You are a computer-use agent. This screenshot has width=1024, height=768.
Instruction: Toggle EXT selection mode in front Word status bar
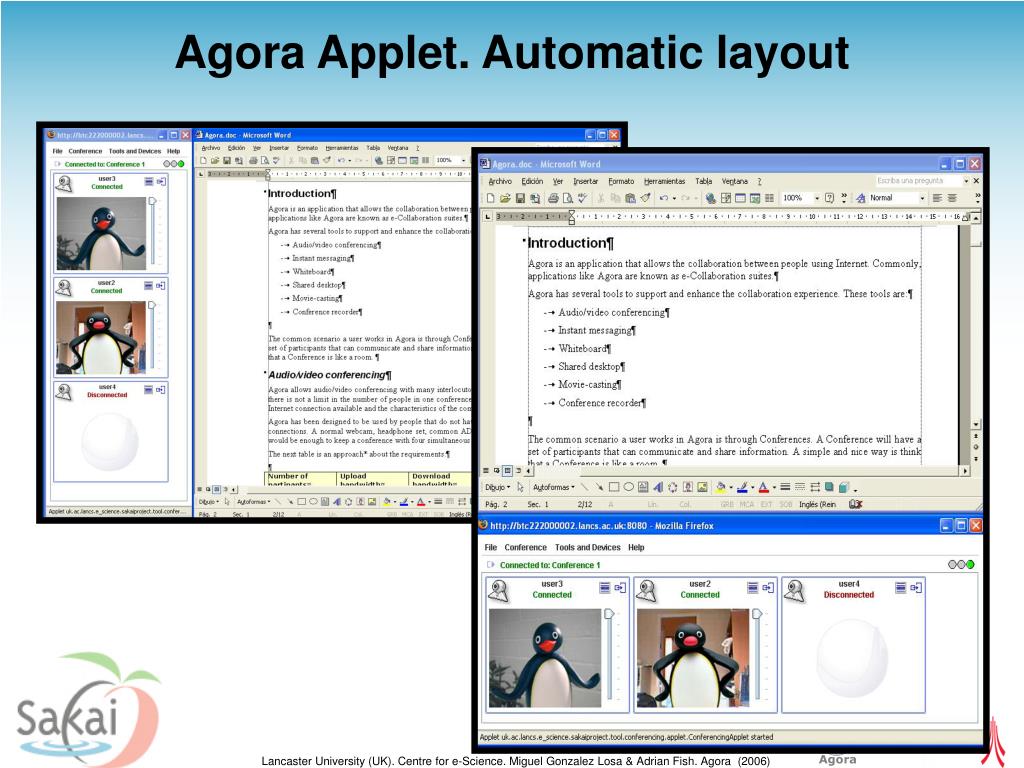[766, 504]
